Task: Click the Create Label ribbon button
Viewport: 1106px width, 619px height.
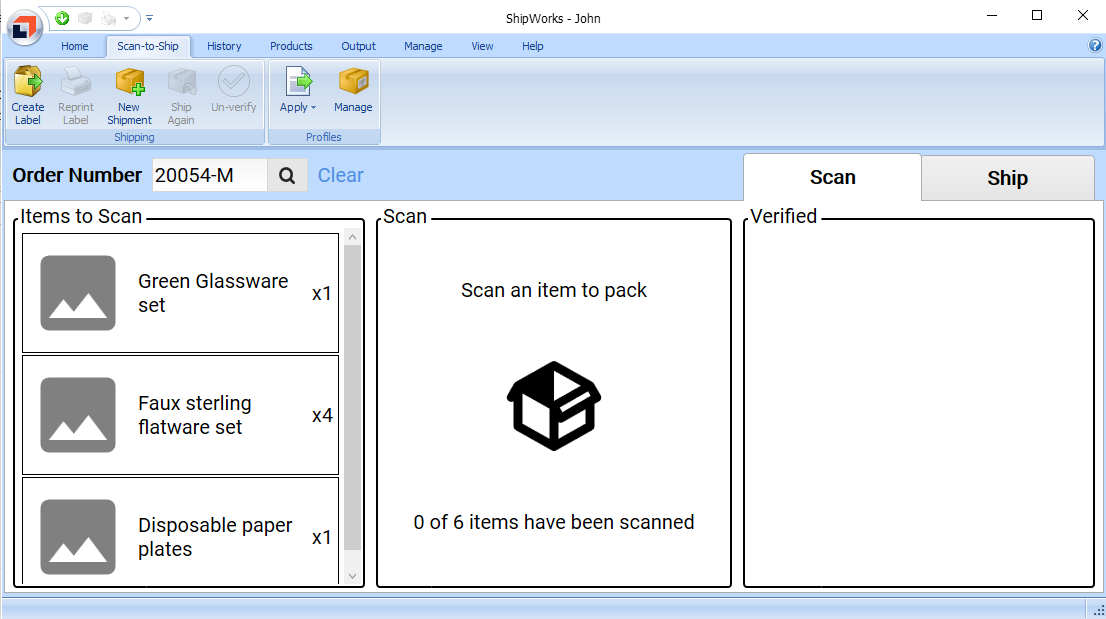Action: [x=28, y=95]
